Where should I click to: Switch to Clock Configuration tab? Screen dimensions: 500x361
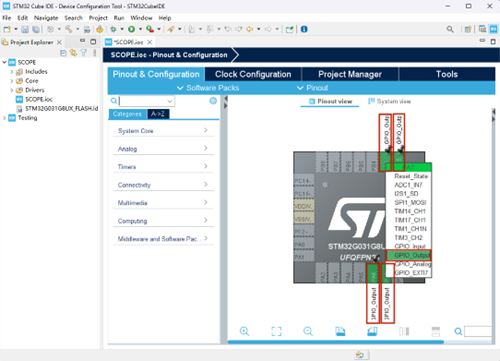point(253,74)
